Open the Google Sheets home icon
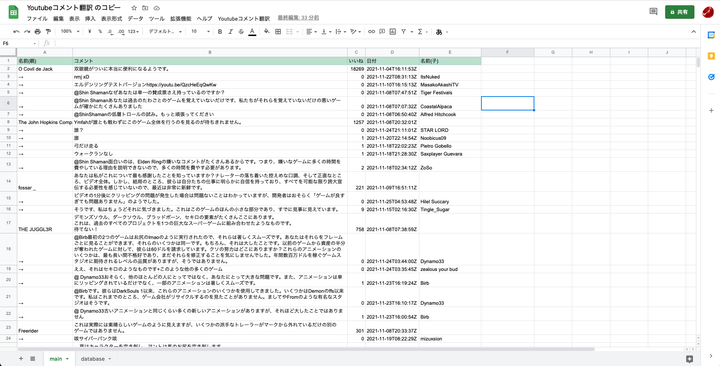 pos(13,12)
